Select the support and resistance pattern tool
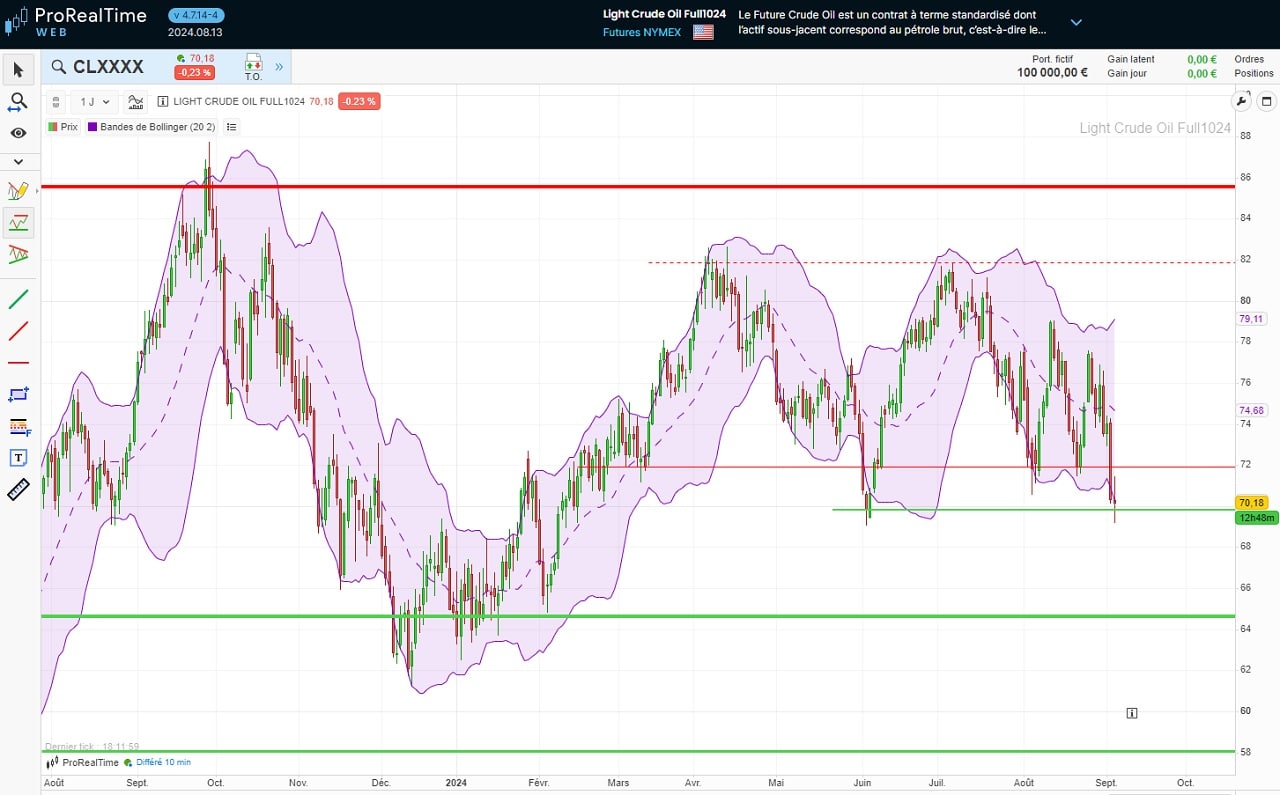 coord(18,222)
